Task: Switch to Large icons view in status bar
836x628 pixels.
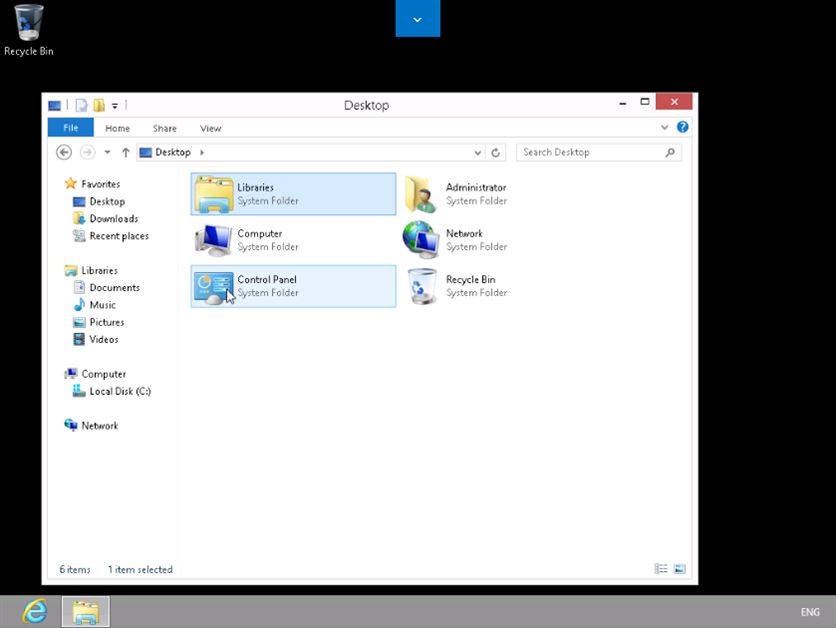Action: click(x=680, y=569)
